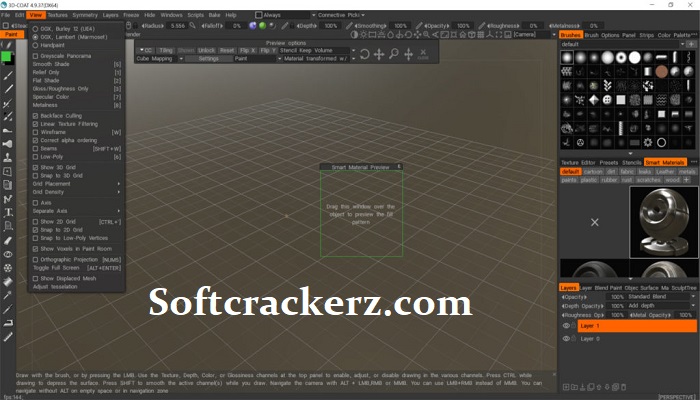Click the green sphere icon in top bar

pos(262,25)
